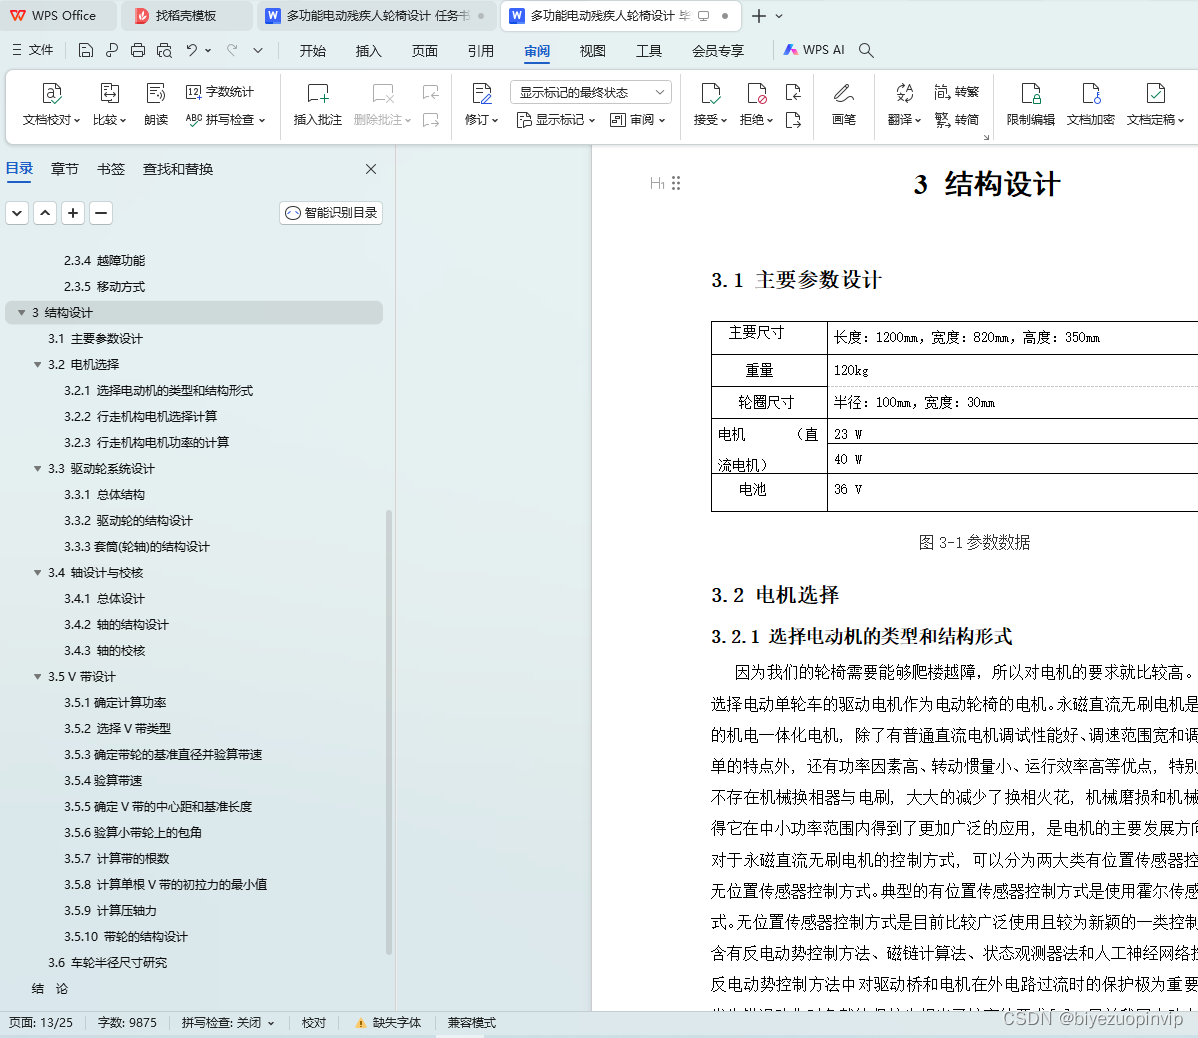1198x1038 pixels.
Task: Select 3.5.10 带轮的结构设计 in outline
Action: [x=126, y=936]
